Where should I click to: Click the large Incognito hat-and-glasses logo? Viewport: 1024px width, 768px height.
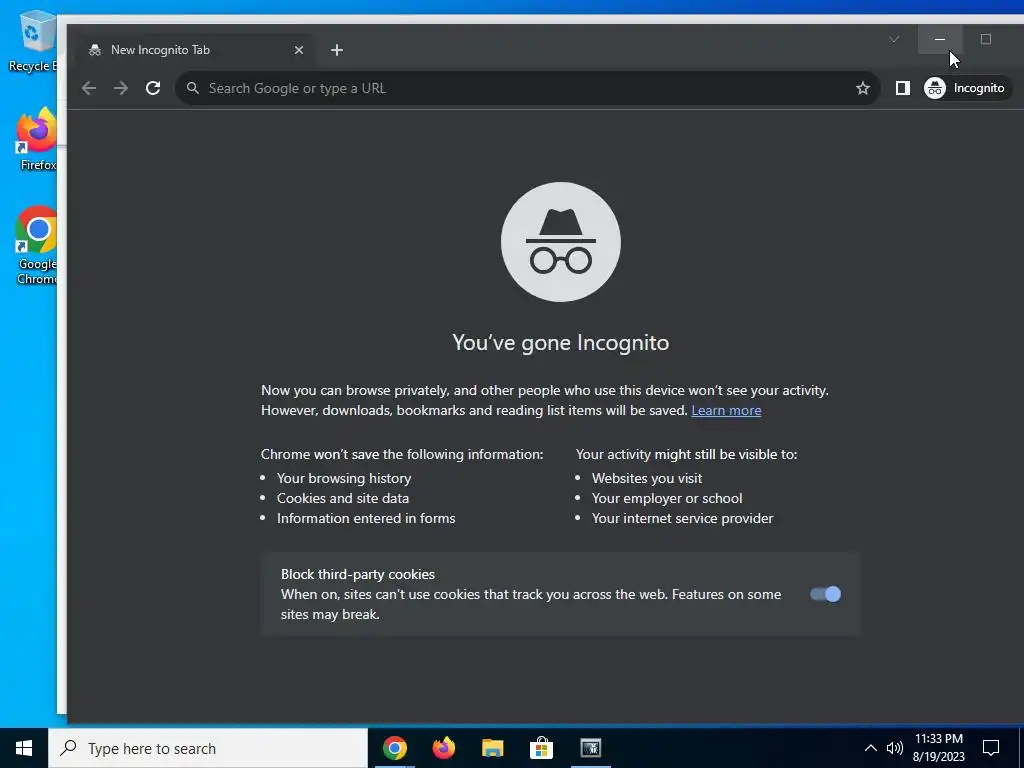pyautogui.click(x=561, y=242)
